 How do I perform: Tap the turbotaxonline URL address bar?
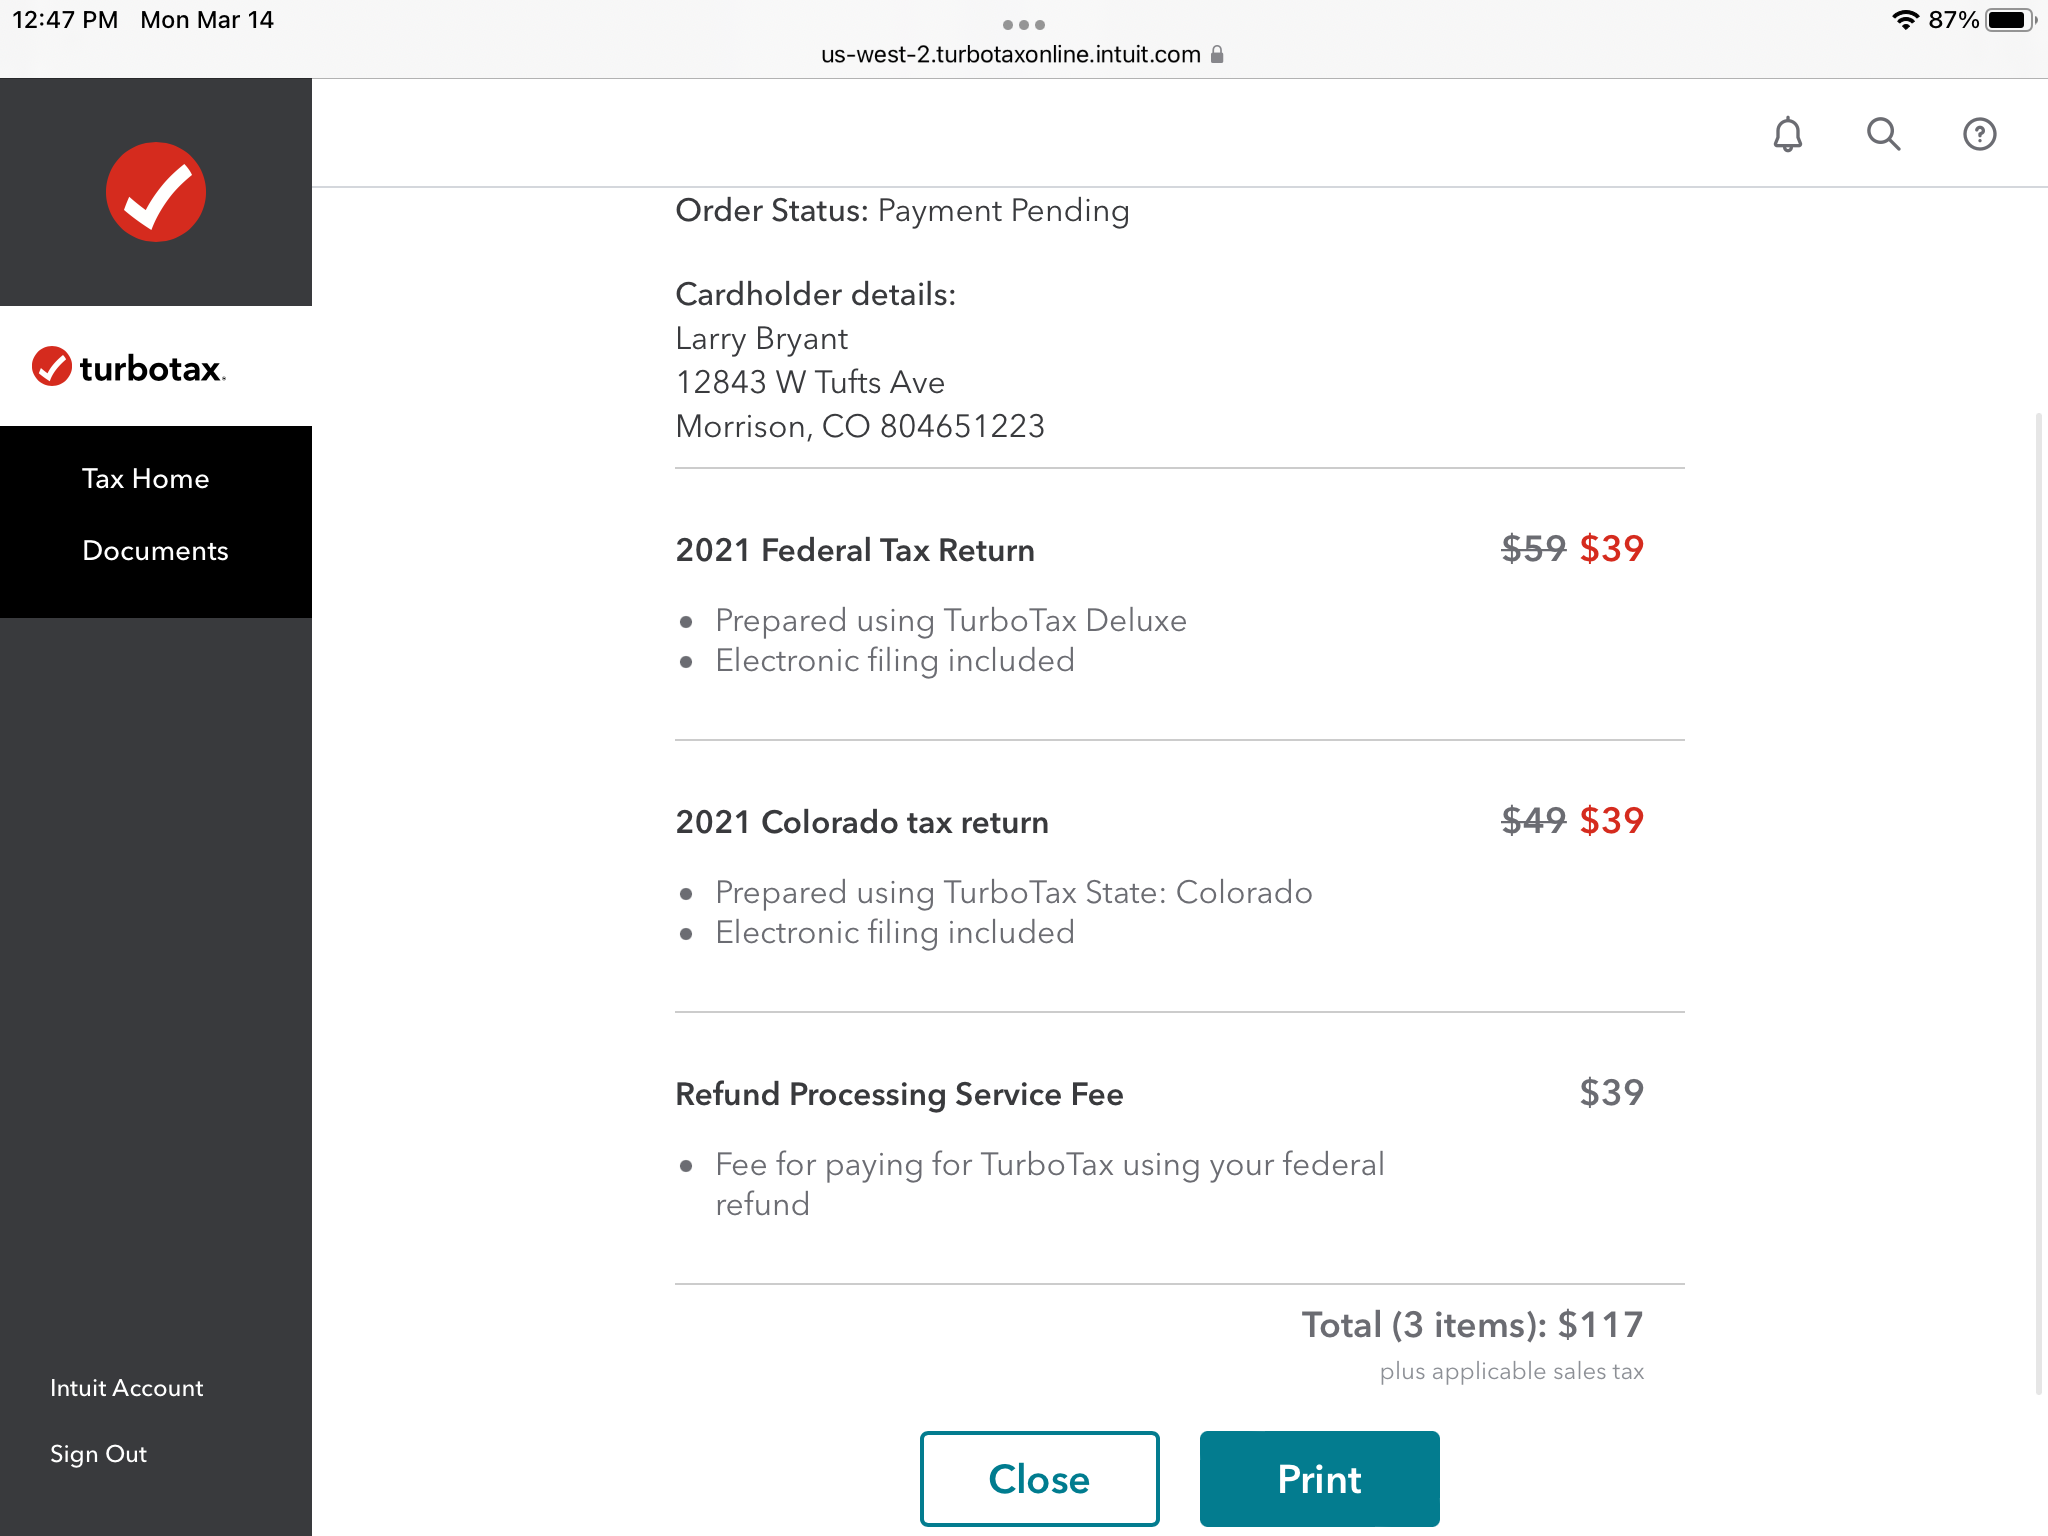coord(1010,55)
